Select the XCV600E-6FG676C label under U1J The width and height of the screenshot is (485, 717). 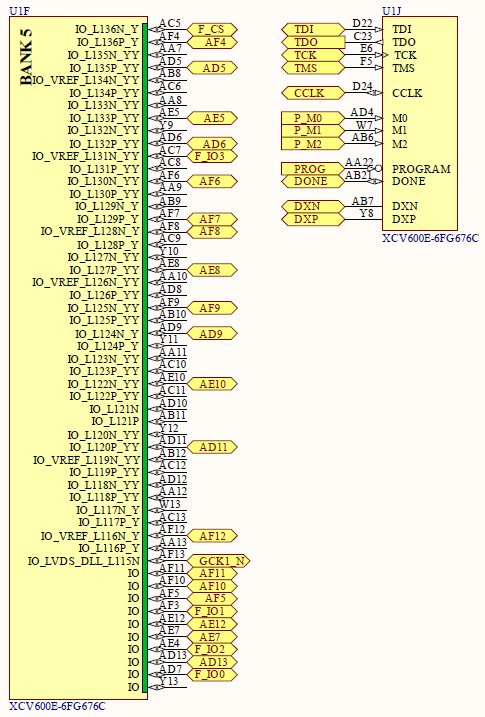coord(430,238)
